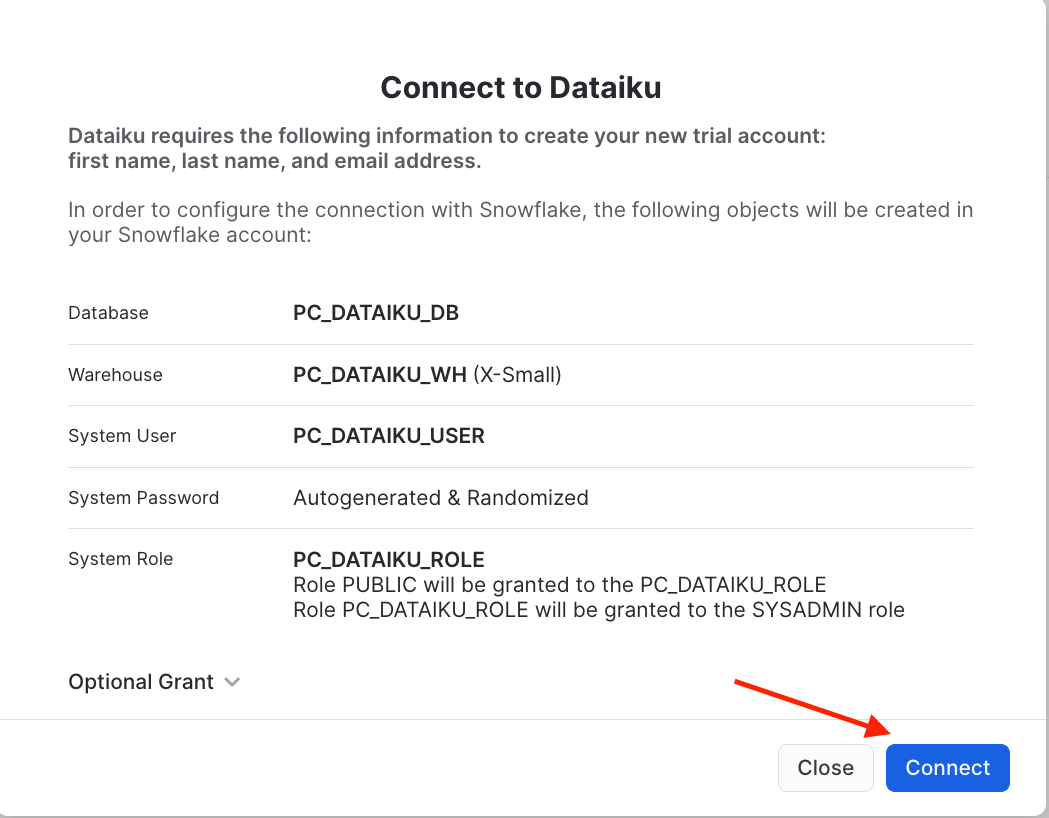This screenshot has height=818, width=1049.
Task: Click the SYSADMIN role grant description line
Action: click(x=598, y=609)
